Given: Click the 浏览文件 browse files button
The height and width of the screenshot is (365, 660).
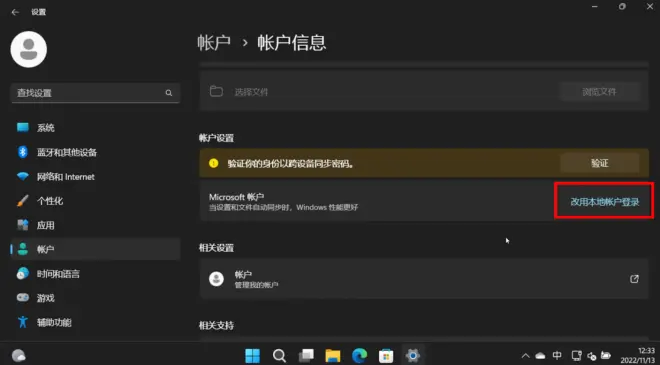Looking at the screenshot, I should point(599,91).
